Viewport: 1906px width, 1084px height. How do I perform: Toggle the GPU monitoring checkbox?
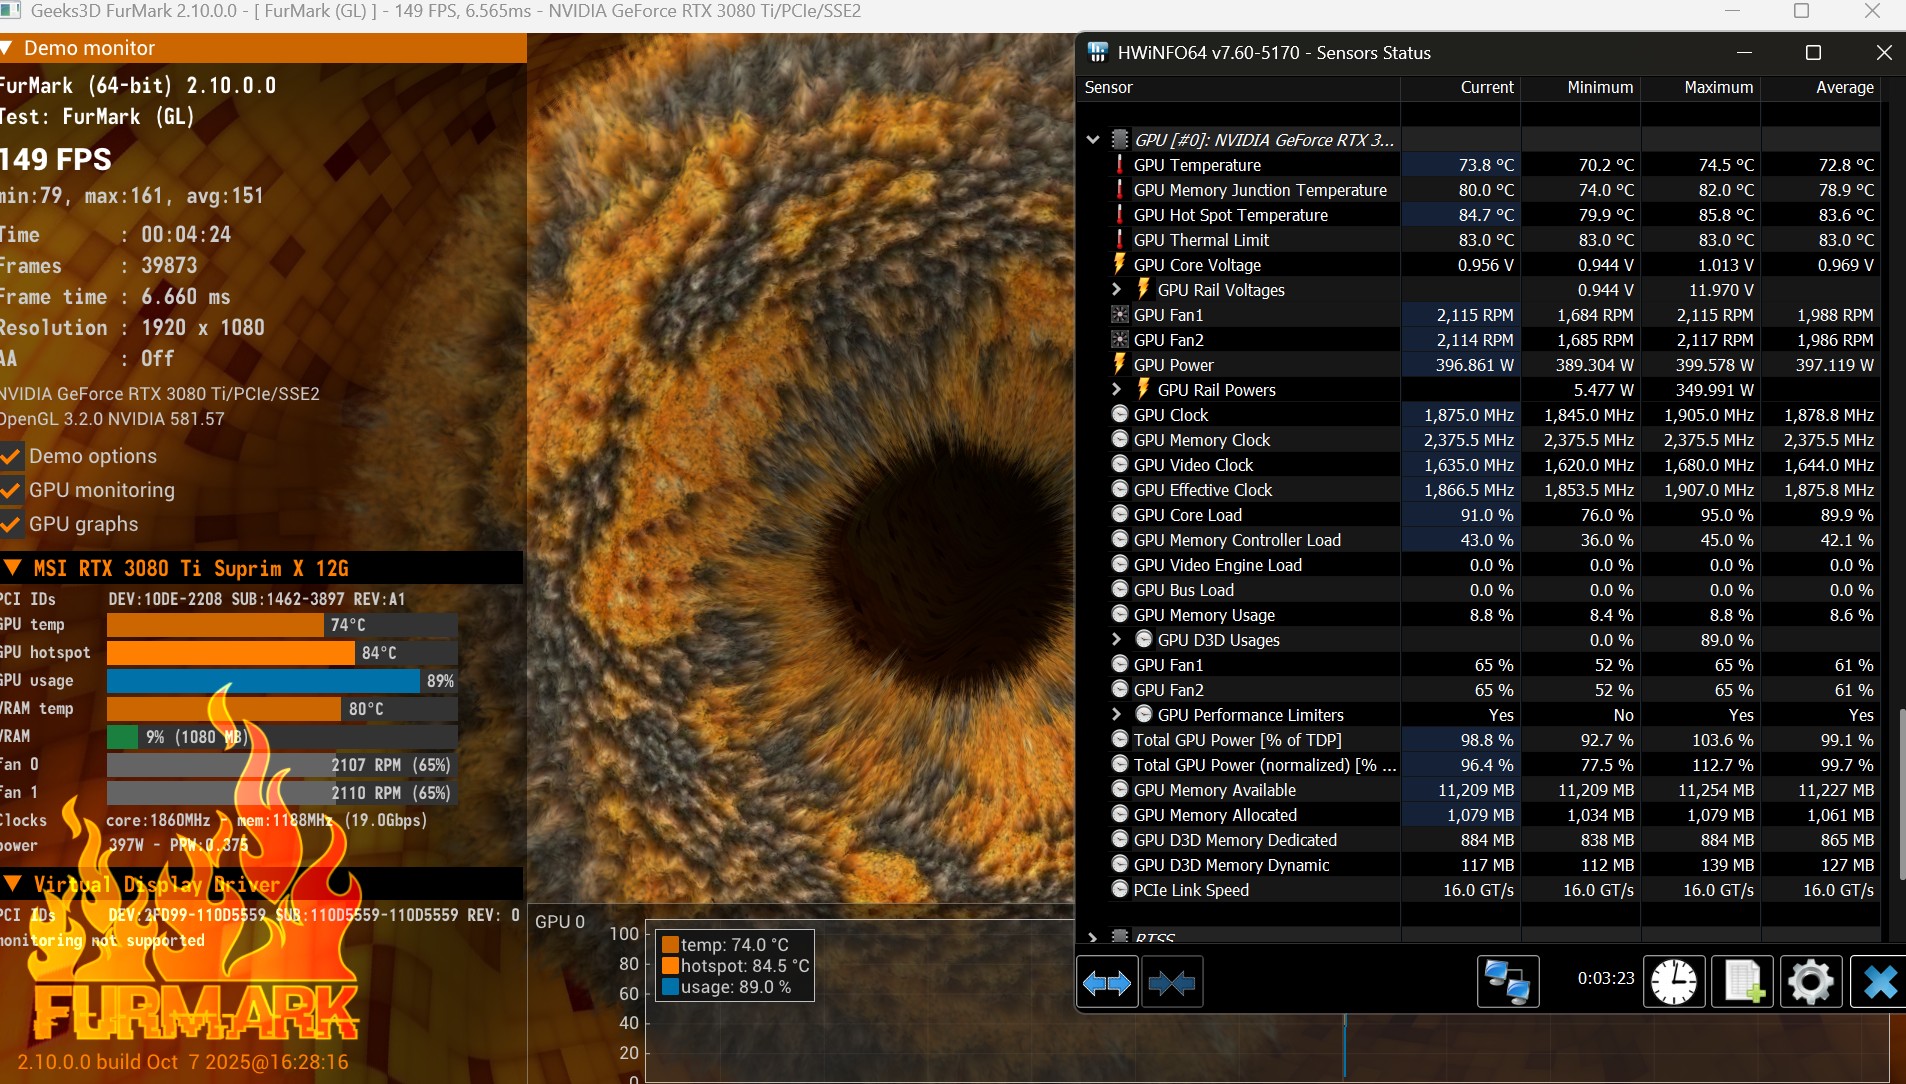(x=12, y=491)
